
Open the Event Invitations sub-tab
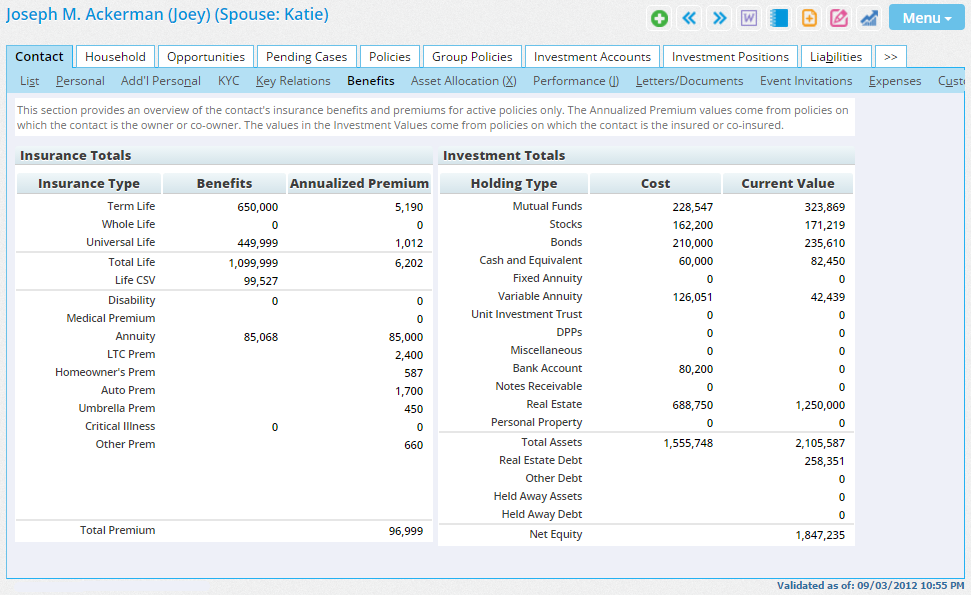(805, 81)
